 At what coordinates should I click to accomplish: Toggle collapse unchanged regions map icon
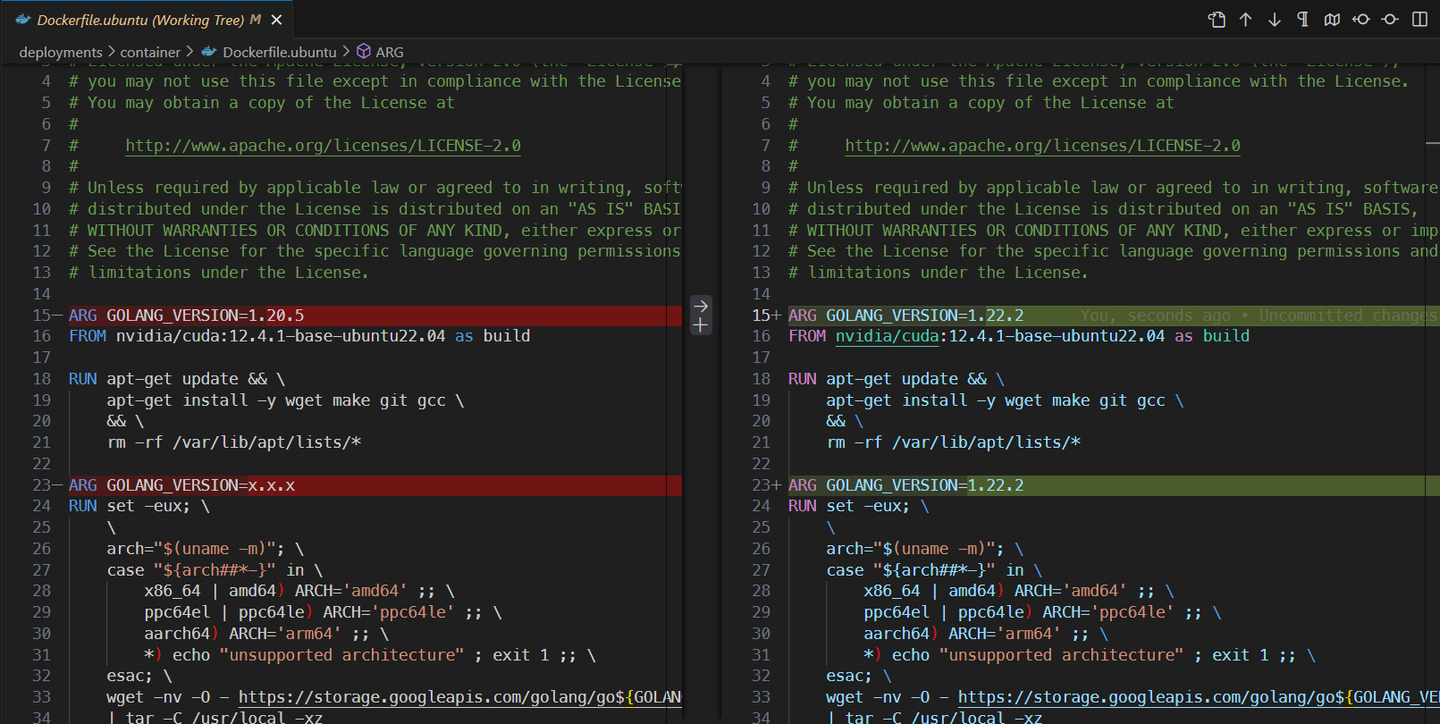coord(1332,19)
